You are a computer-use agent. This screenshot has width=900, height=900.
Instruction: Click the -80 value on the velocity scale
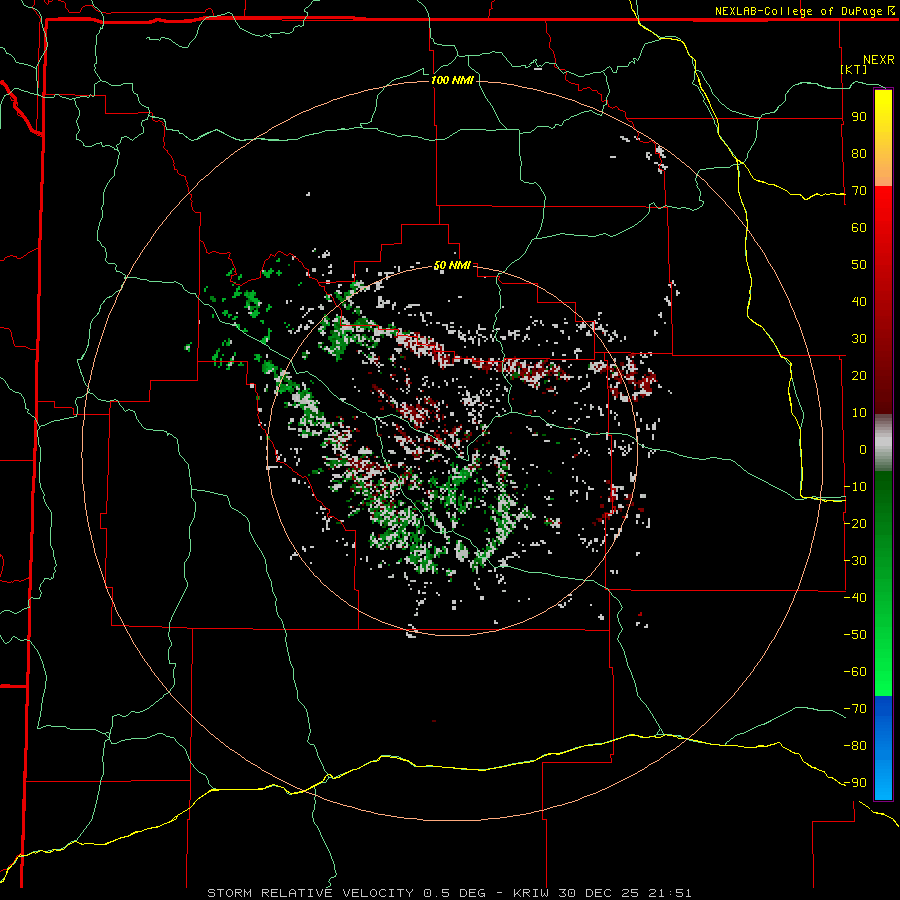click(855, 746)
